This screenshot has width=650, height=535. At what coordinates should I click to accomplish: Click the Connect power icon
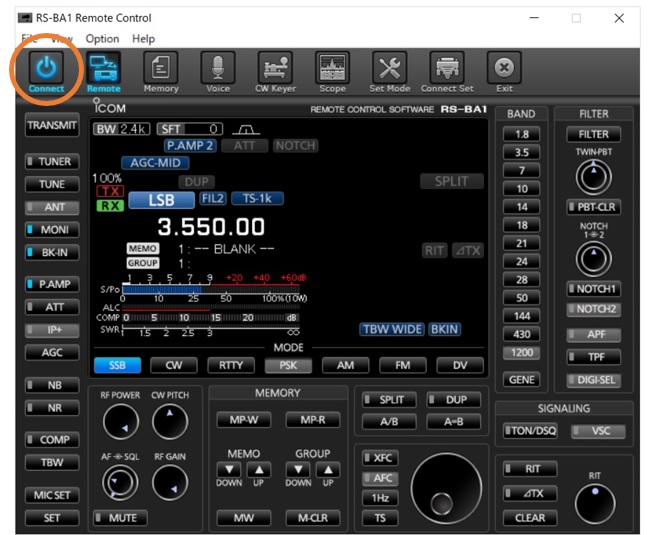point(46,68)
